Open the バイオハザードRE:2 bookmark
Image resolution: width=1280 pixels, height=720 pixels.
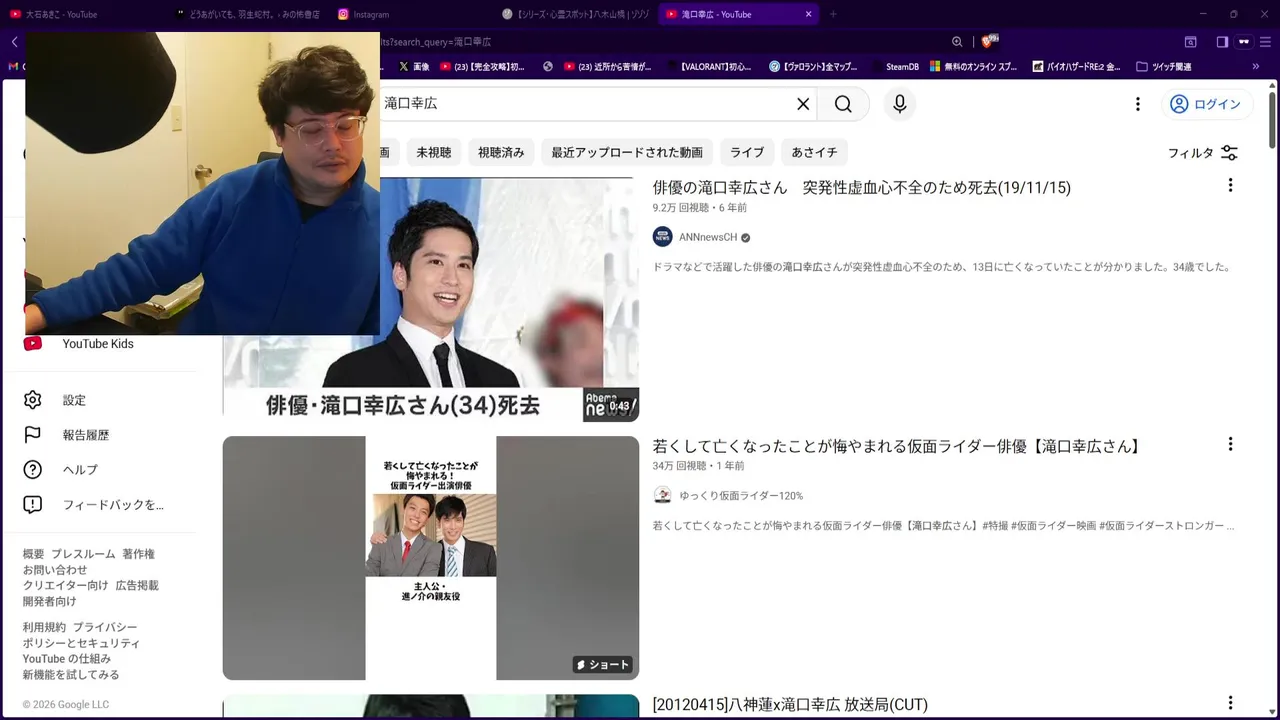(1075, 67)
